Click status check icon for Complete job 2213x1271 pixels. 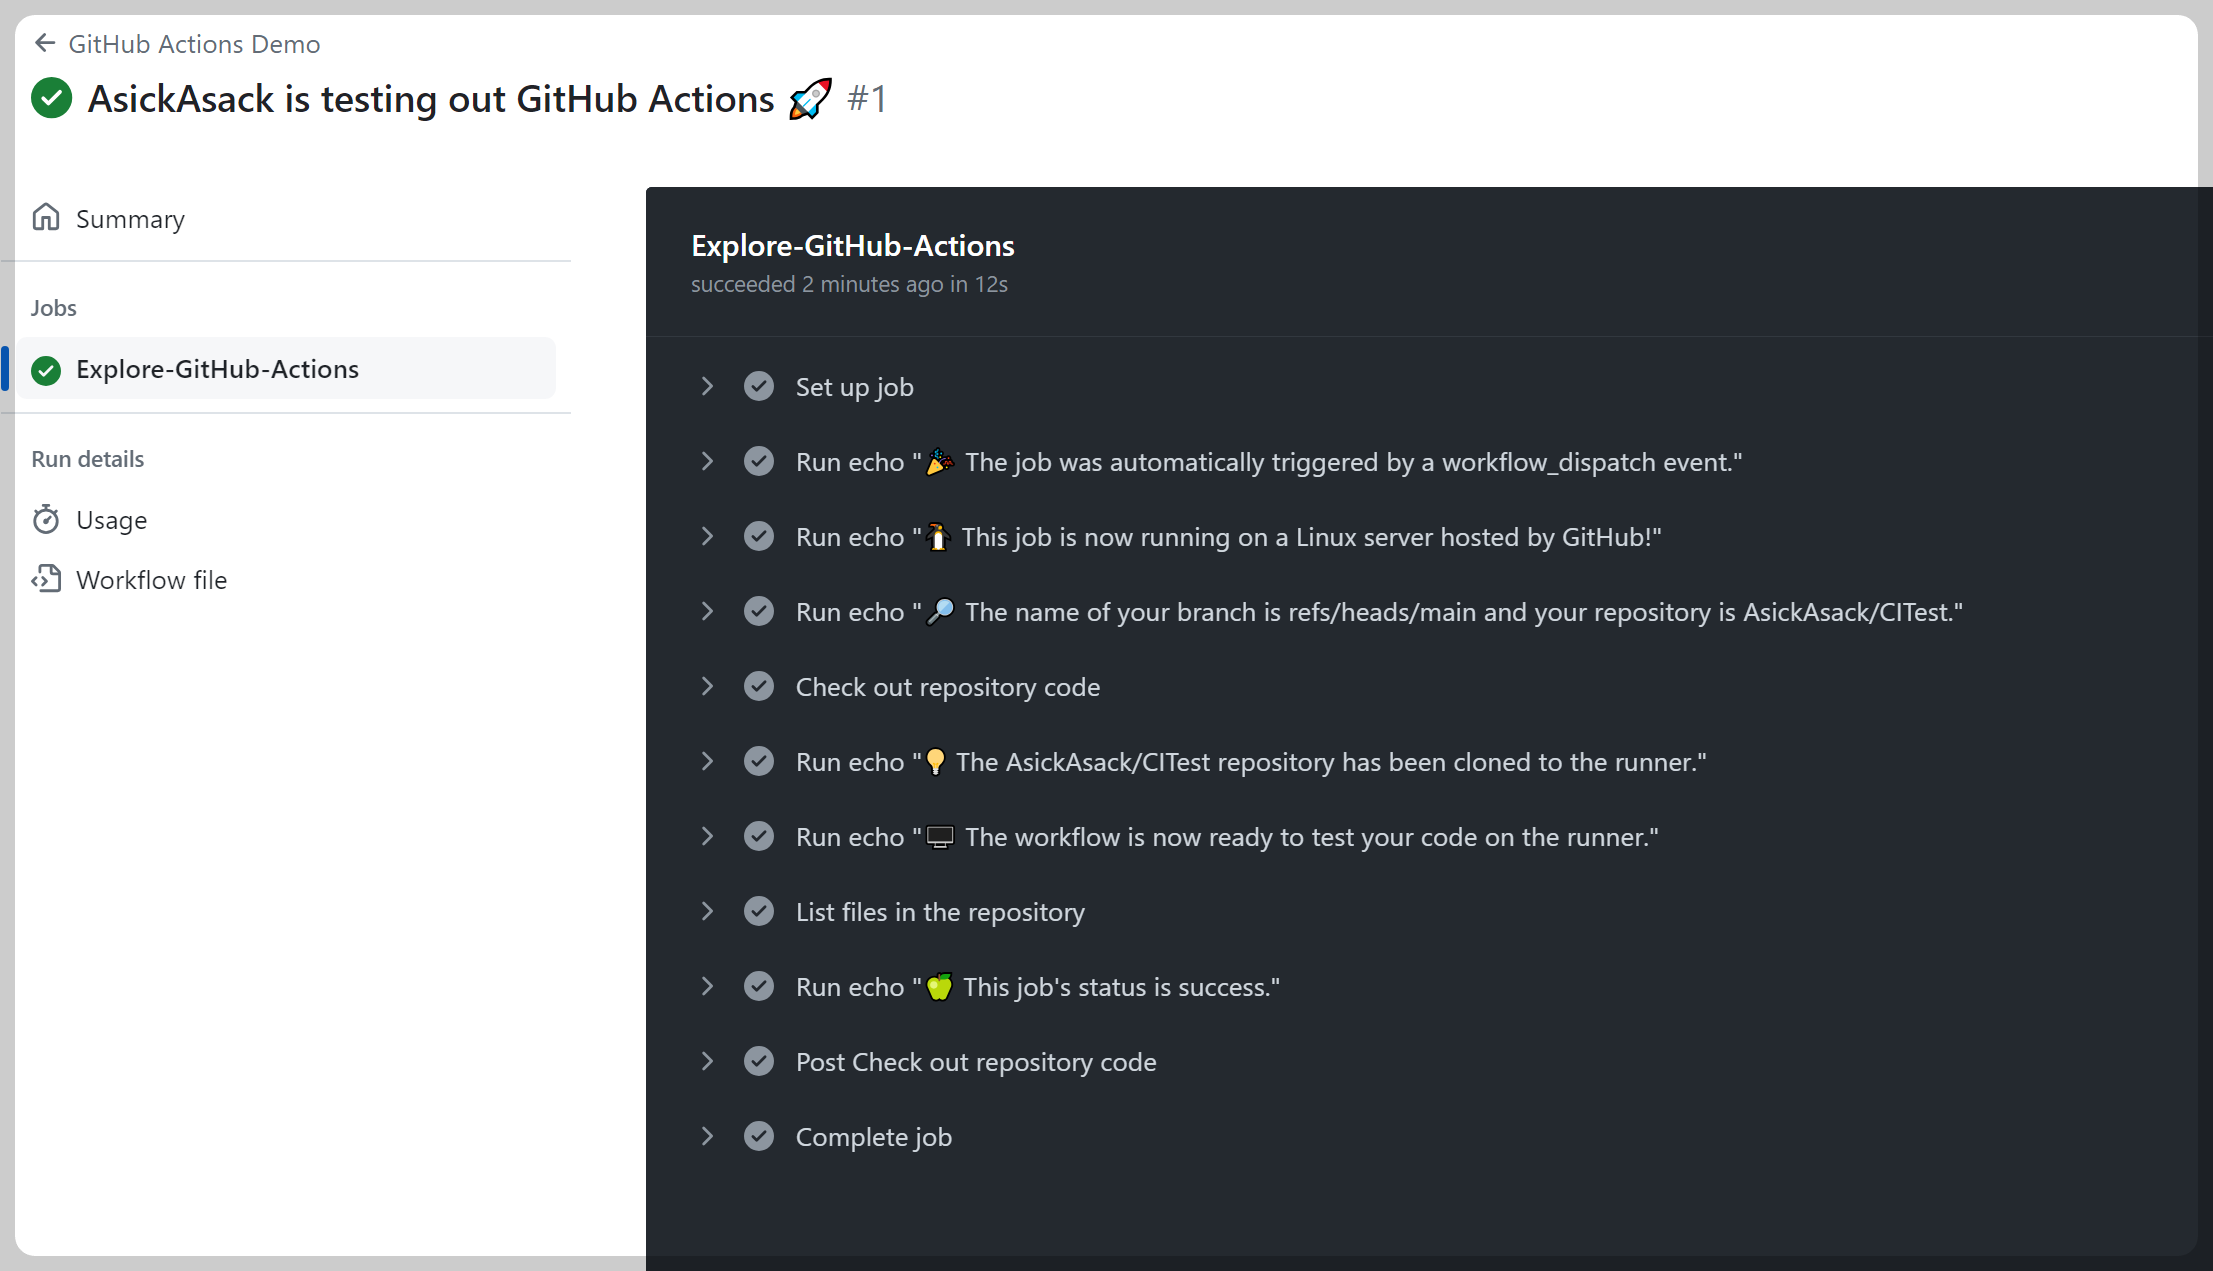759,1136
